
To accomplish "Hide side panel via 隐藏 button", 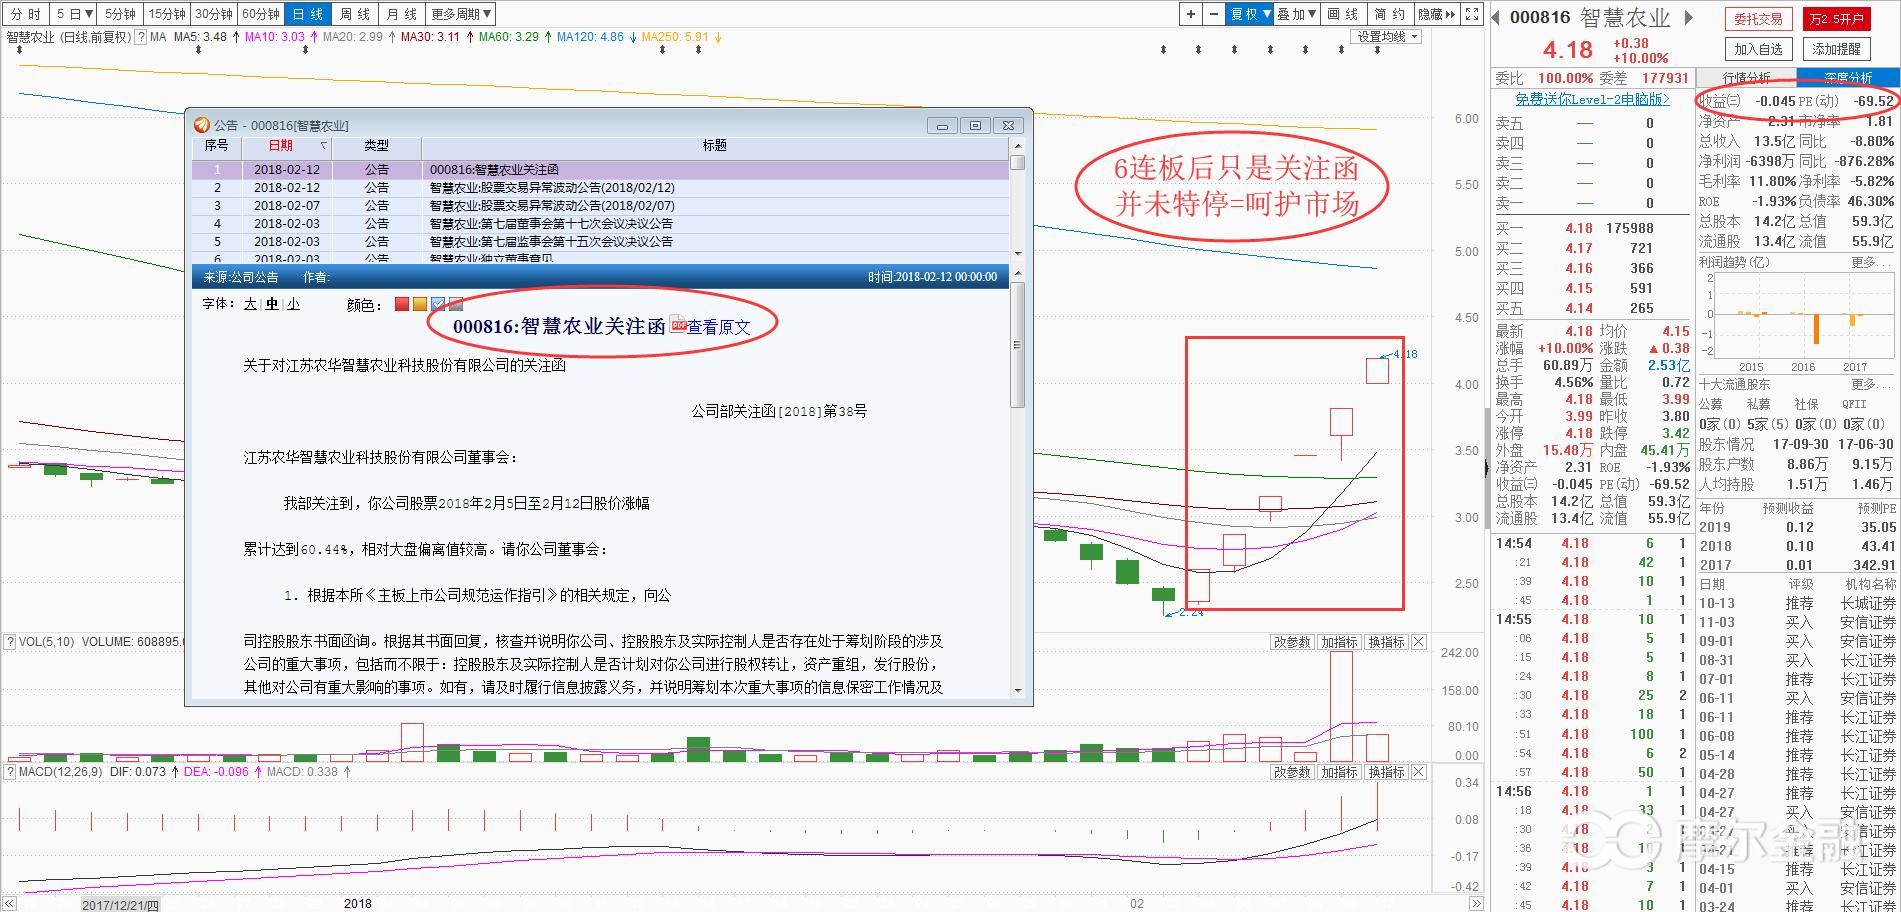I will (x=1436, y=14).
